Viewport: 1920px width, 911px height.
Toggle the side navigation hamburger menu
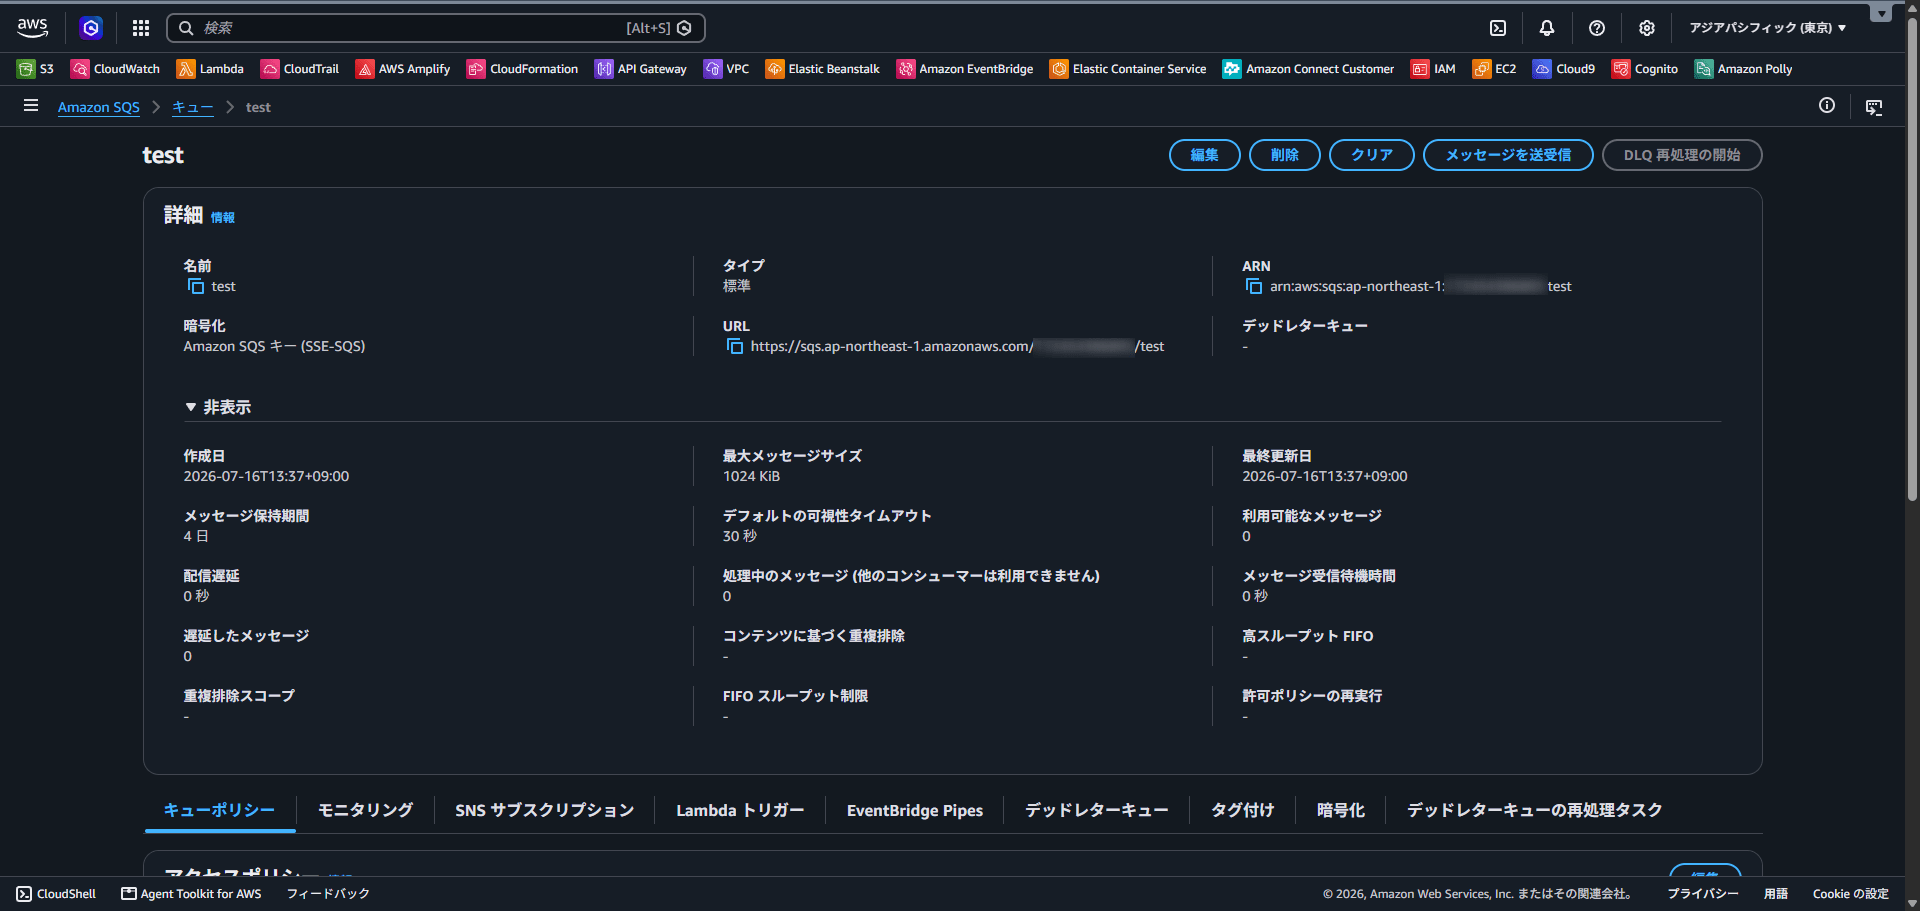coord(31,106)
